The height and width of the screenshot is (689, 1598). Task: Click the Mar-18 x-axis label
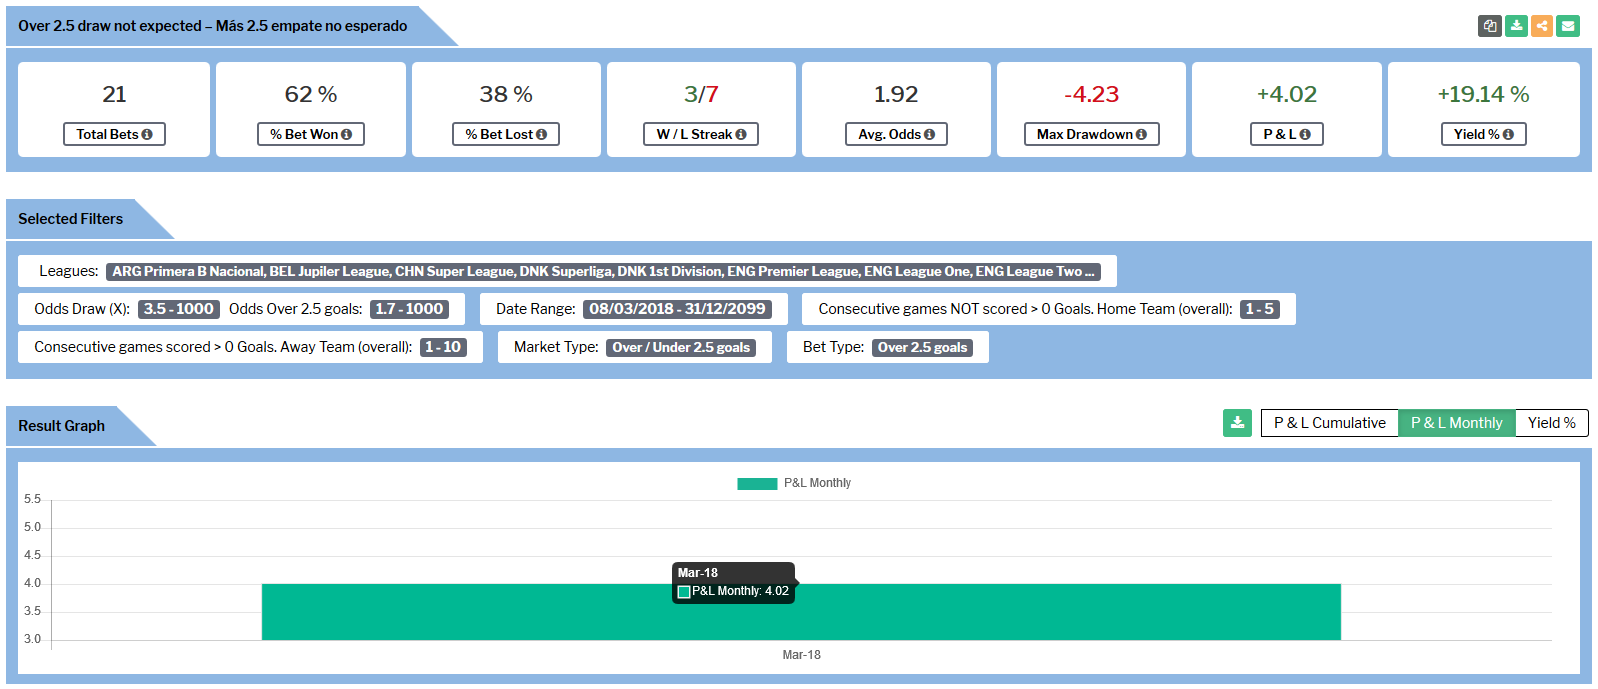point(801,655)
